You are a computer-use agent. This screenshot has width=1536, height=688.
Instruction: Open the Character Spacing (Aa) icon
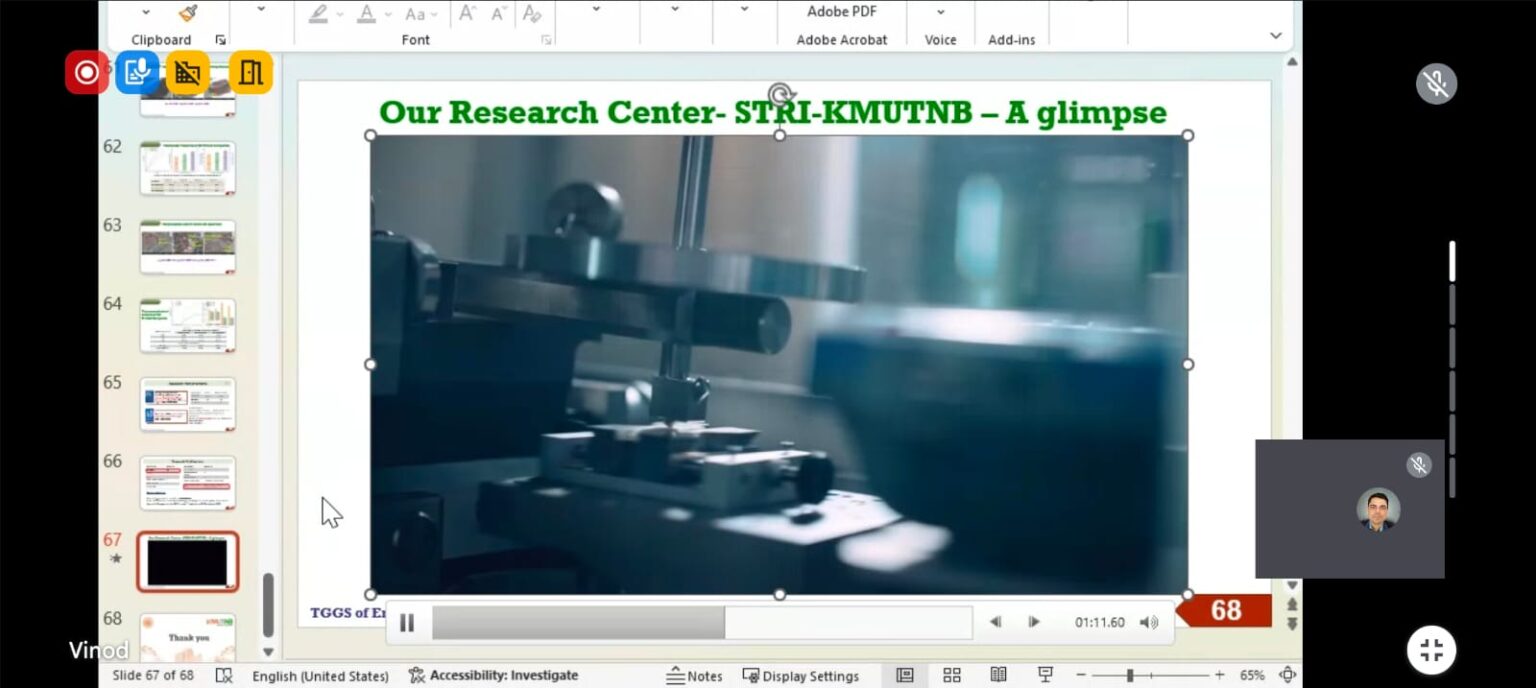click(415, 13)
